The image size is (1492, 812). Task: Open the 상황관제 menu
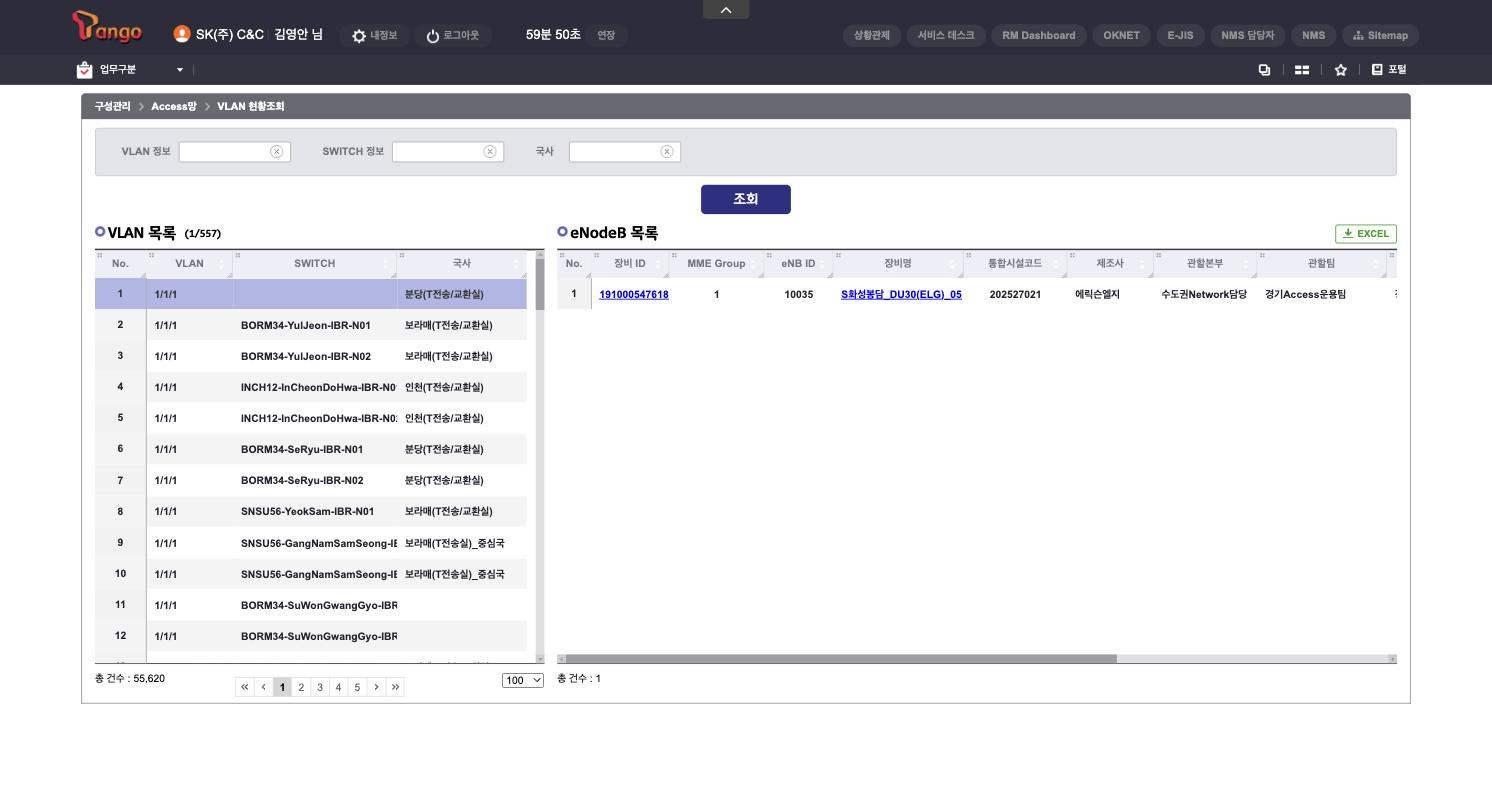click(872, 35)
